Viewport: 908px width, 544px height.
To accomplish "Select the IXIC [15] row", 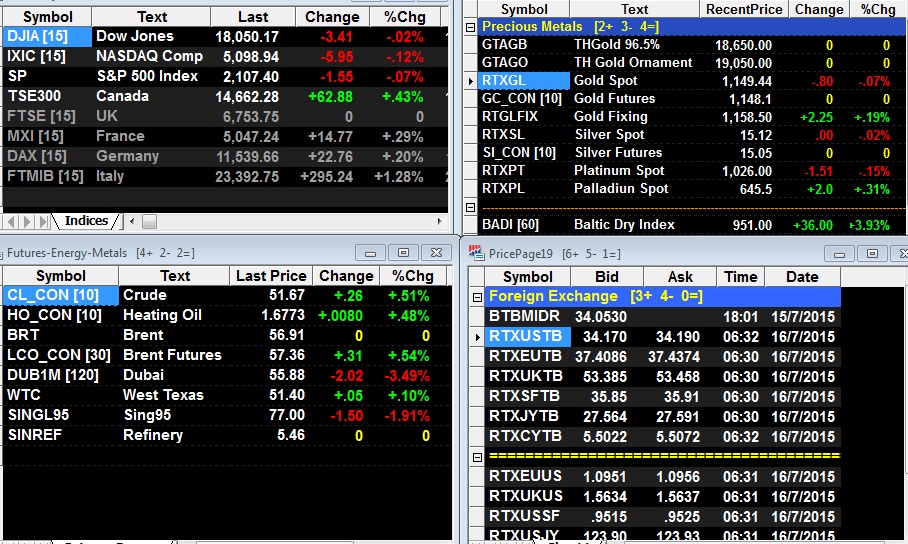I will (x=225, y=57).
